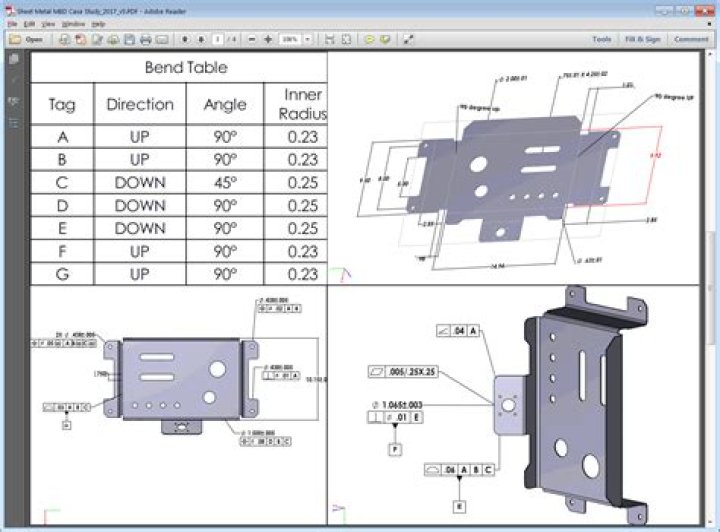Screen dimensions: 720x532
Task: Click the vertical scrollbar on right edge
Action: coord(710,287)
